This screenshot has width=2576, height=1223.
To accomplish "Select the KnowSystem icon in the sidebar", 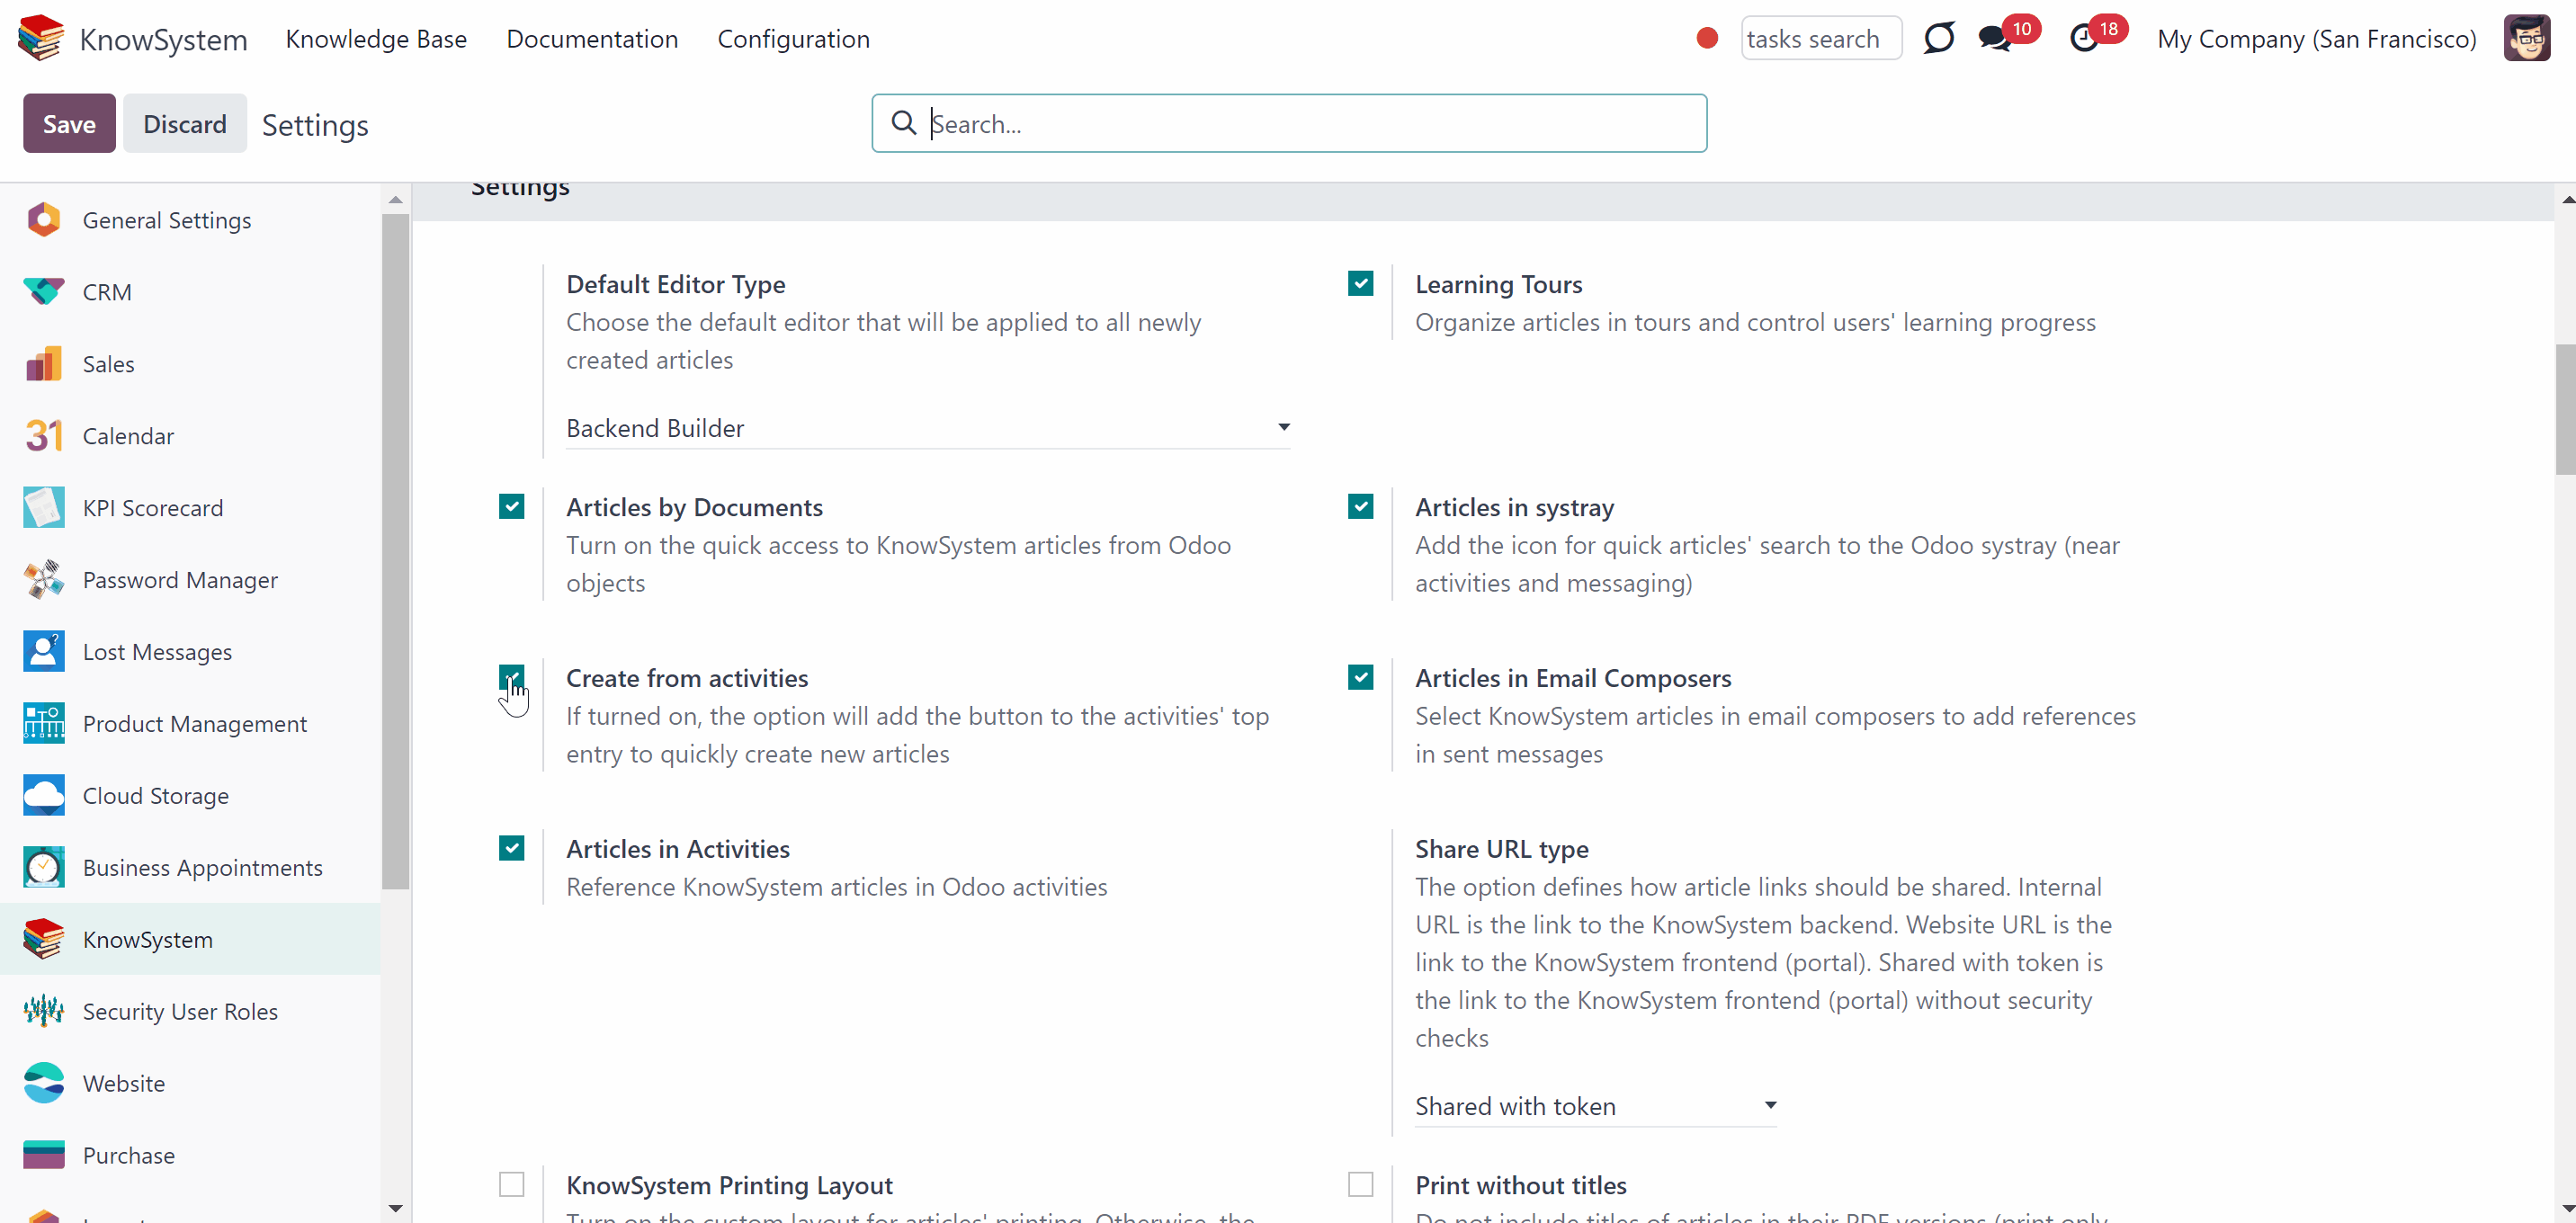I will 44,940.
